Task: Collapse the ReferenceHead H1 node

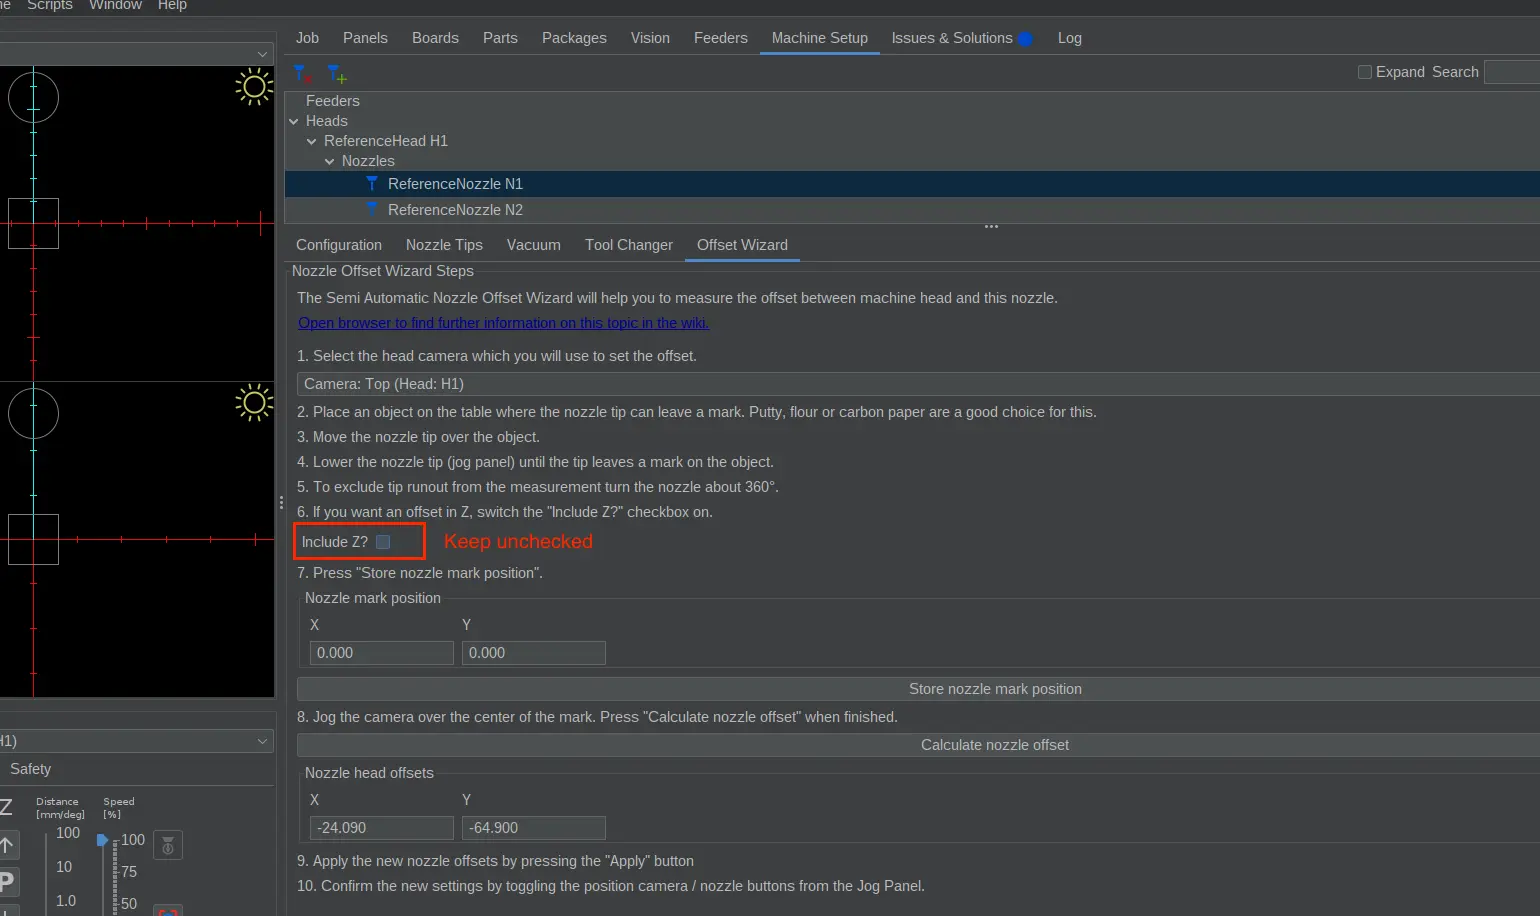Action: click(x=312, y=141)
